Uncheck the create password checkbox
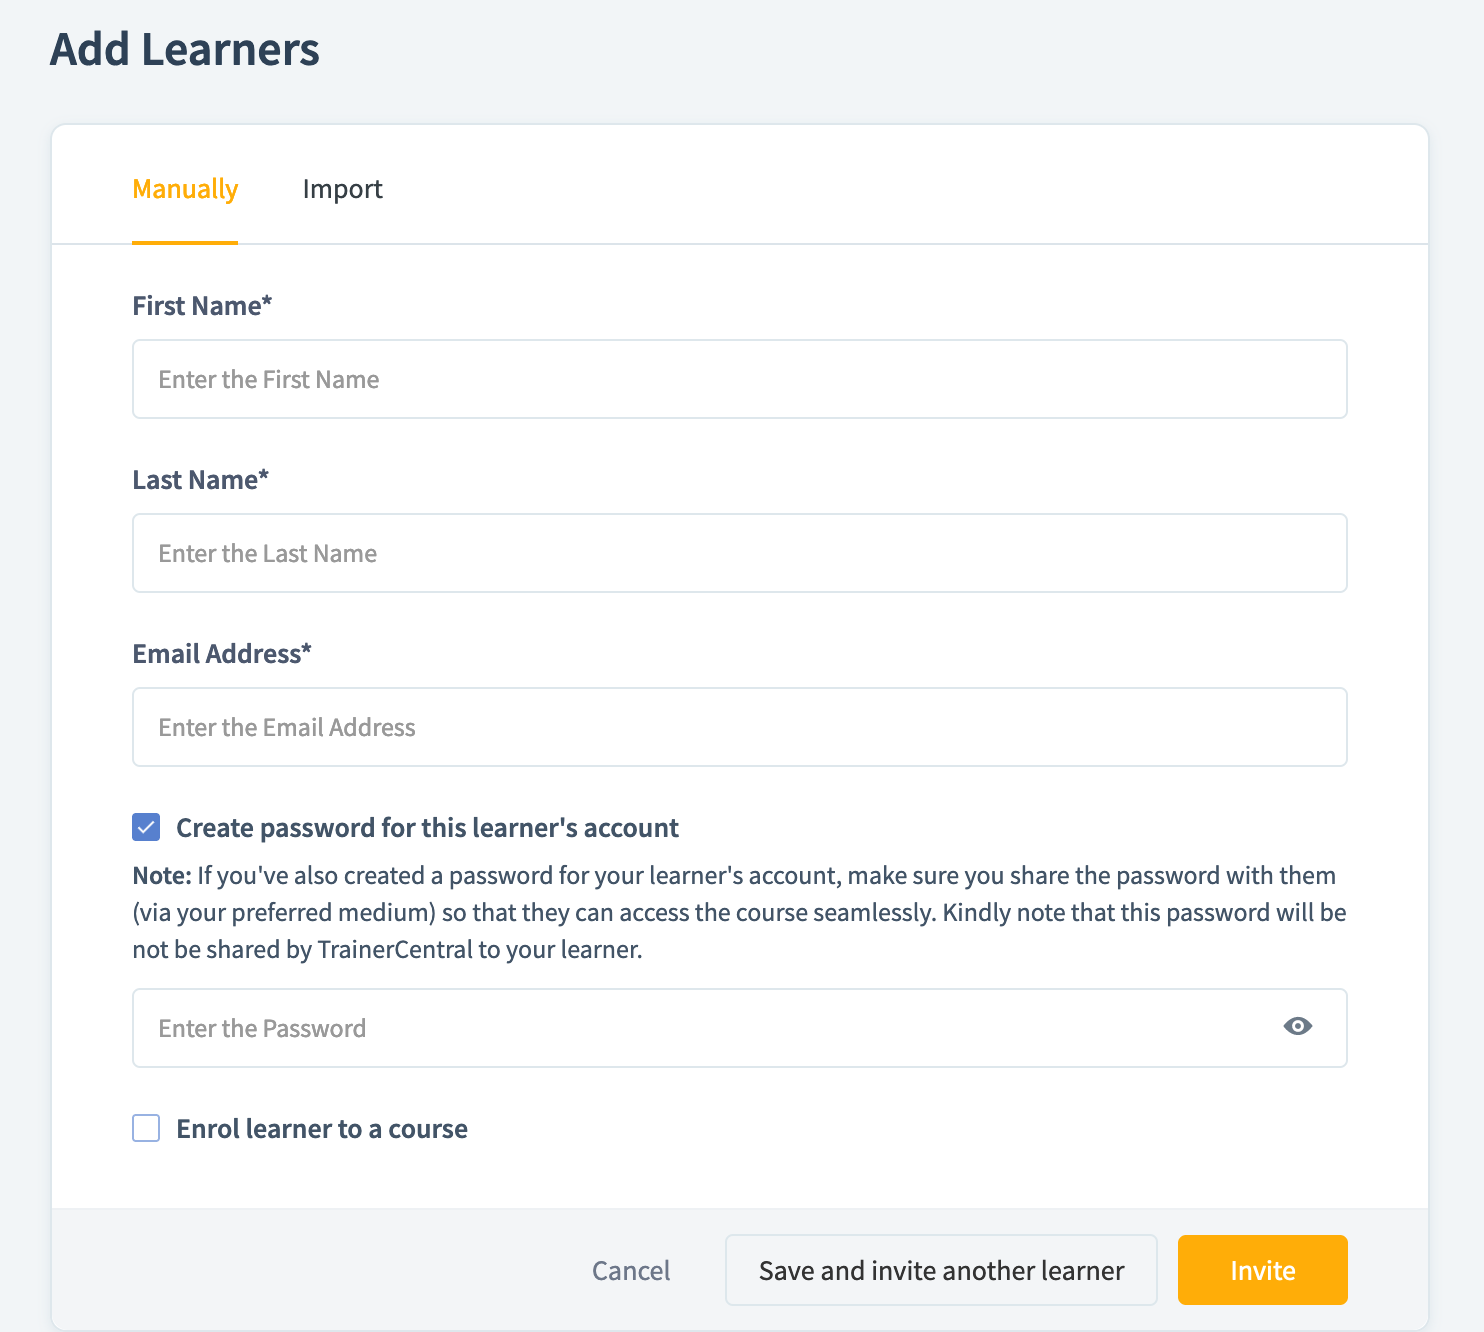The height and width of the screenshot is (1332, 1484). click(146, 827)
